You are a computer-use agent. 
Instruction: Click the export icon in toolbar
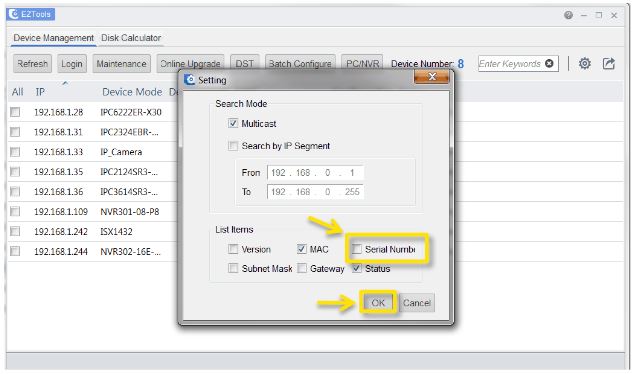(609, 63)
